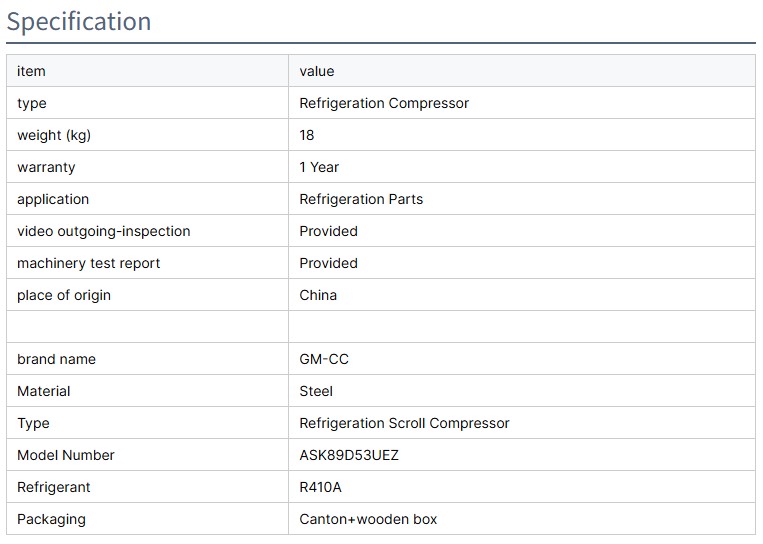763x544 pixels.
Task: Click the 'warranty' row label
Action: 46,167
